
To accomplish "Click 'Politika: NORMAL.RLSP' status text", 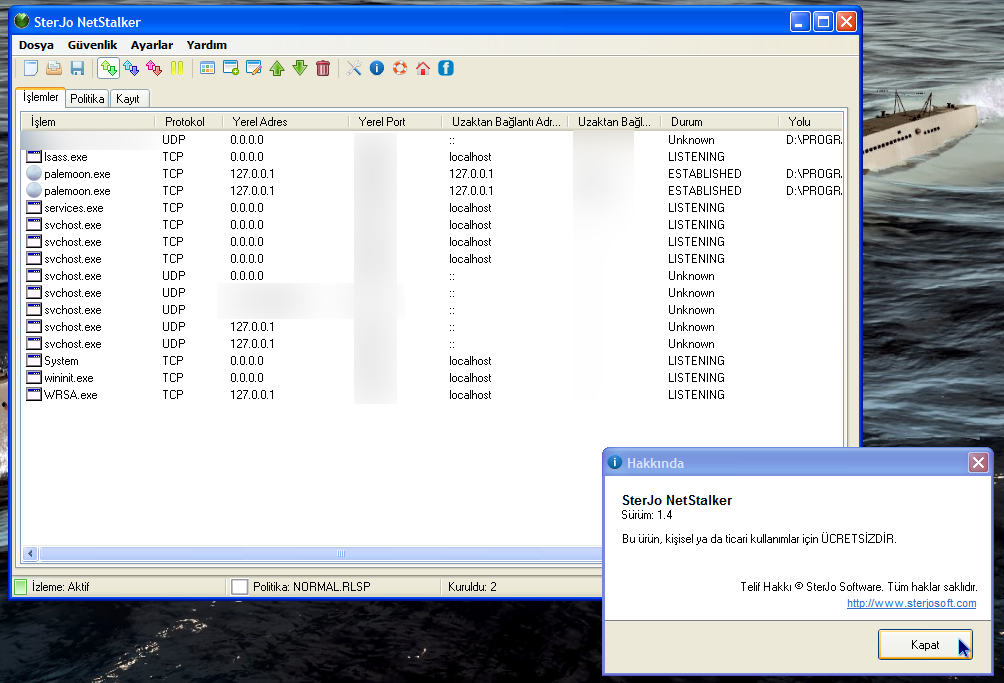I will pyautogui.click(x=312, y=587).
